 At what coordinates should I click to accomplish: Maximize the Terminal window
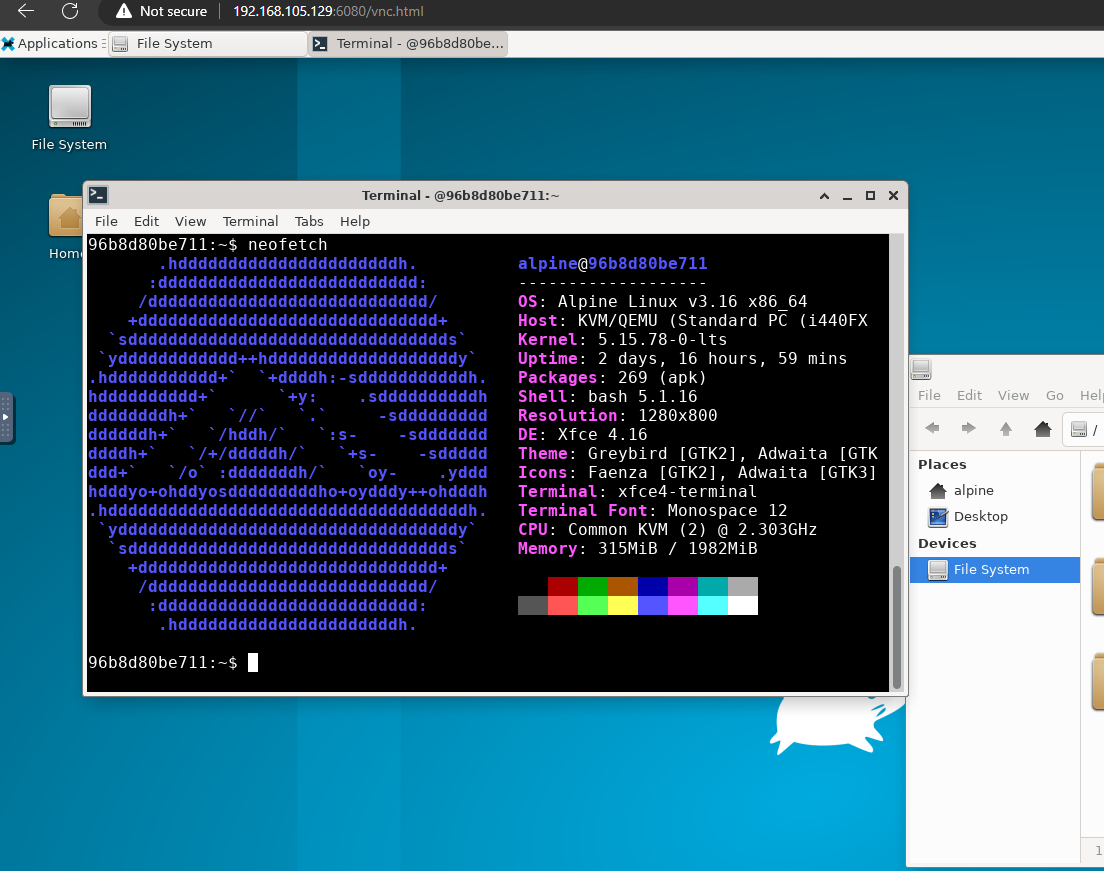870,195
